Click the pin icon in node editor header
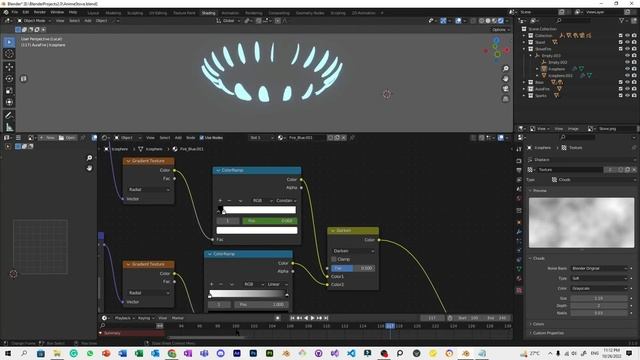This screenshot has height=360, width=640. point(352,138)
